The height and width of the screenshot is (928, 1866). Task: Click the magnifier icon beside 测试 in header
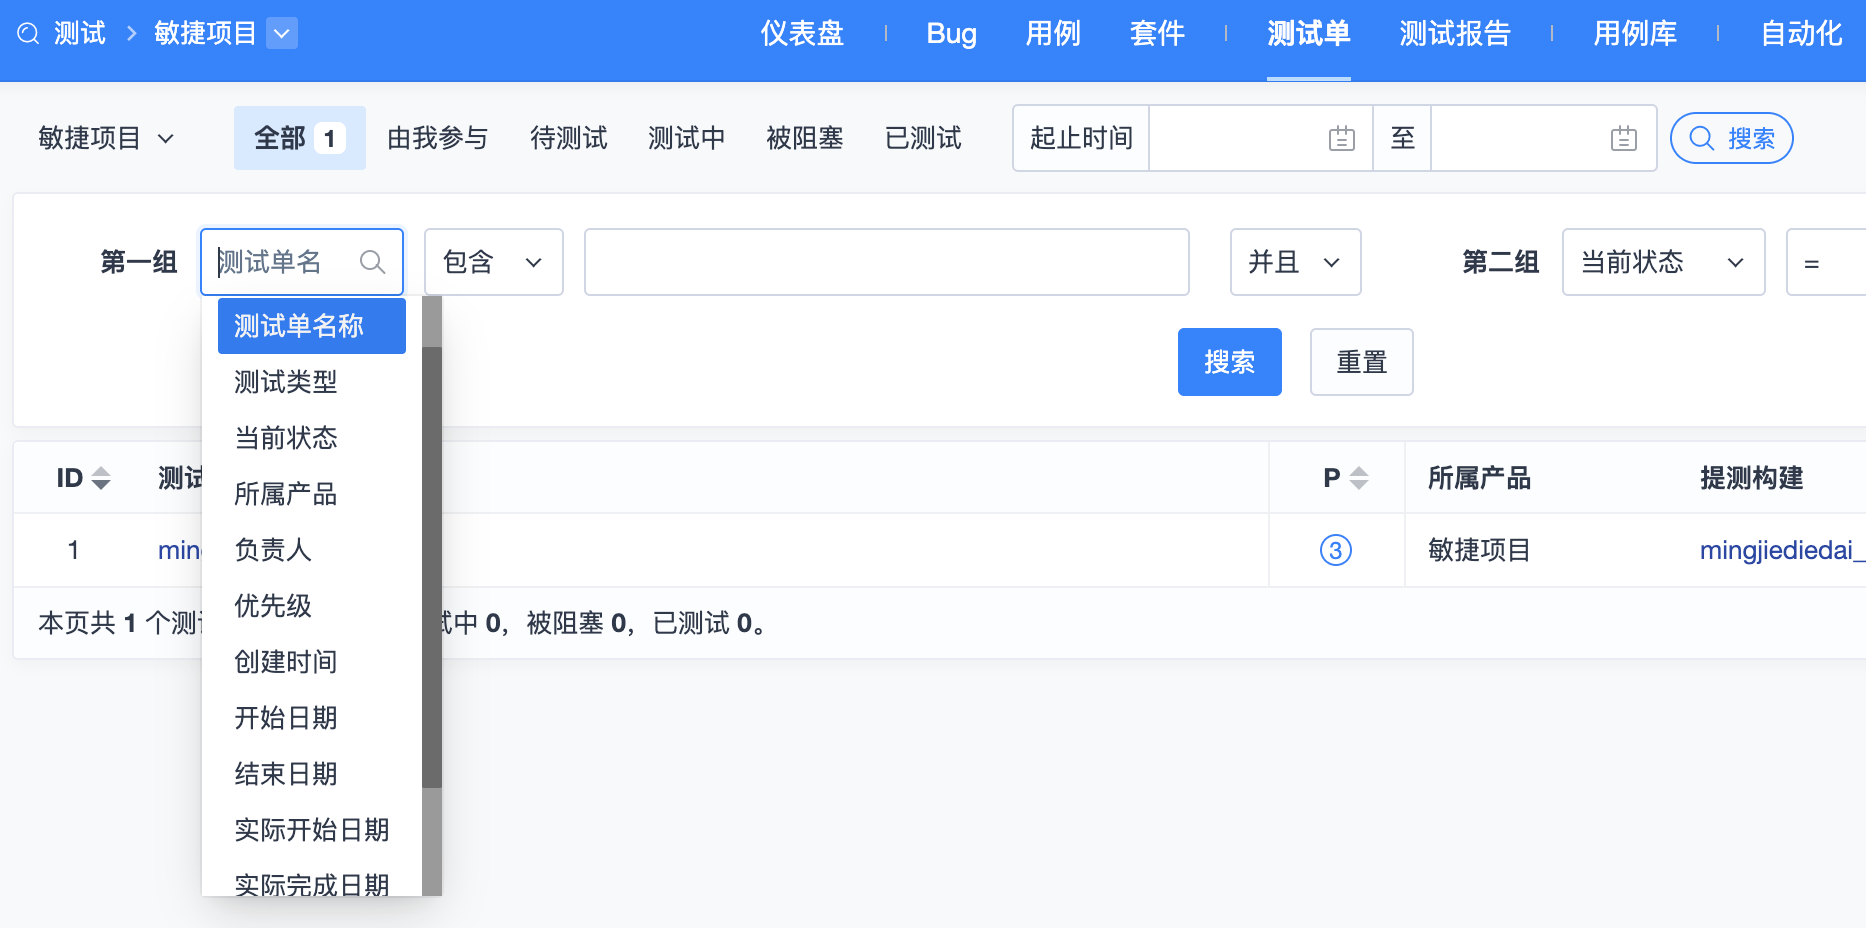click(28, 34)
